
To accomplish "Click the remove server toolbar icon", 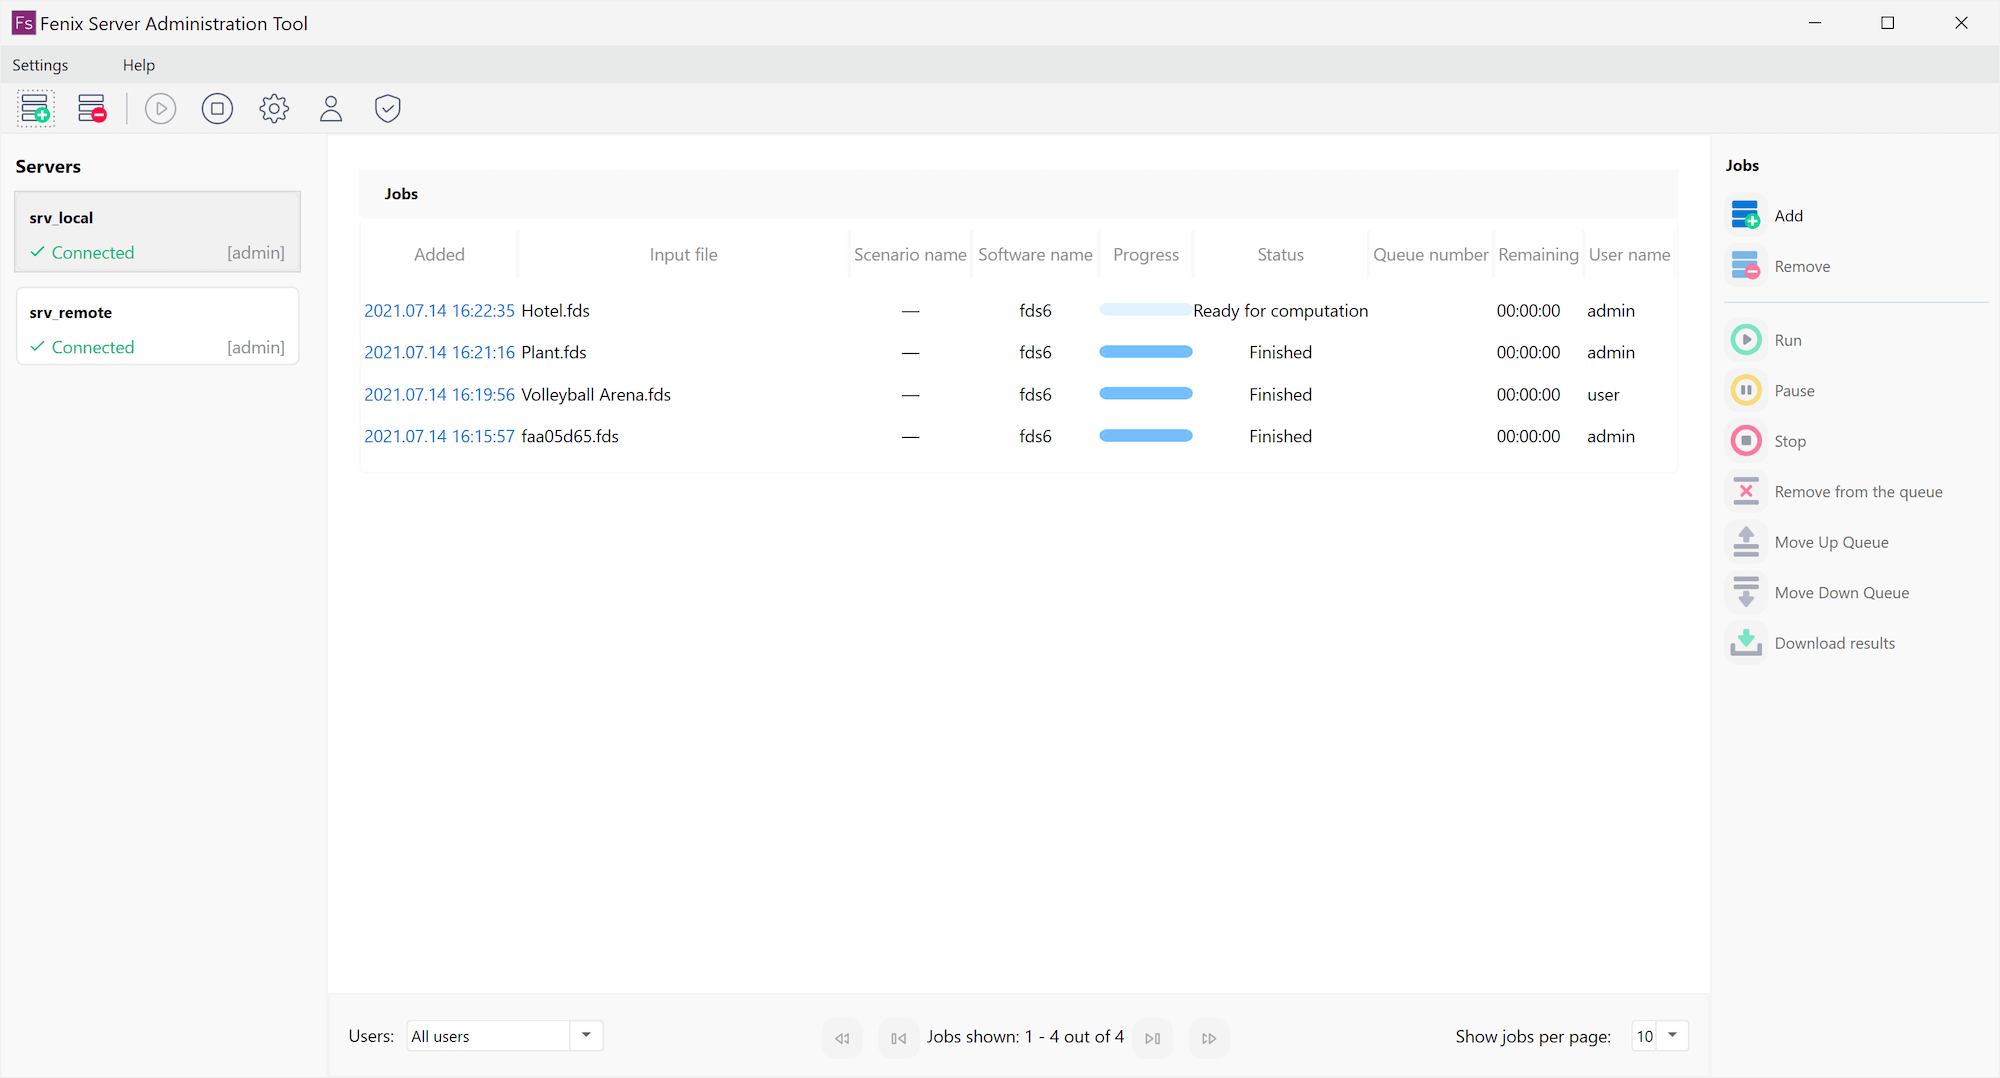I will pyautogui.click(x=92, y=108).
